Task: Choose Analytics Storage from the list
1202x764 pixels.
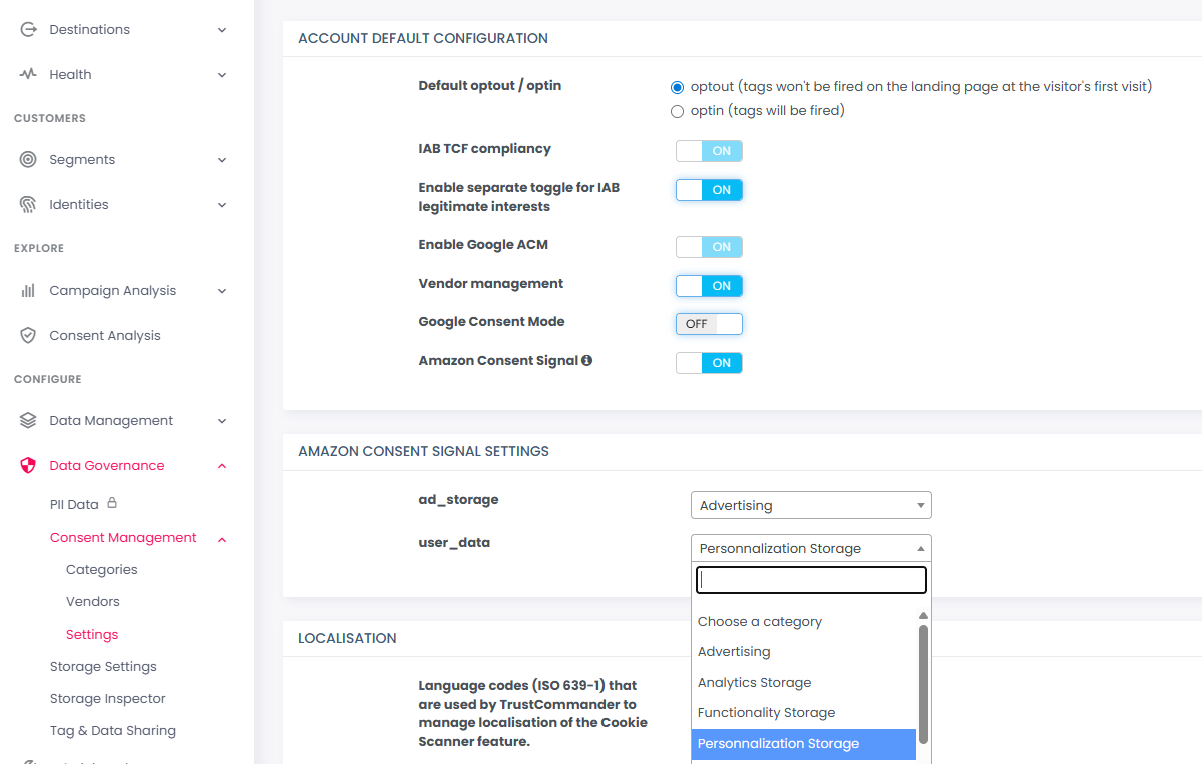Action: [754, 683]
